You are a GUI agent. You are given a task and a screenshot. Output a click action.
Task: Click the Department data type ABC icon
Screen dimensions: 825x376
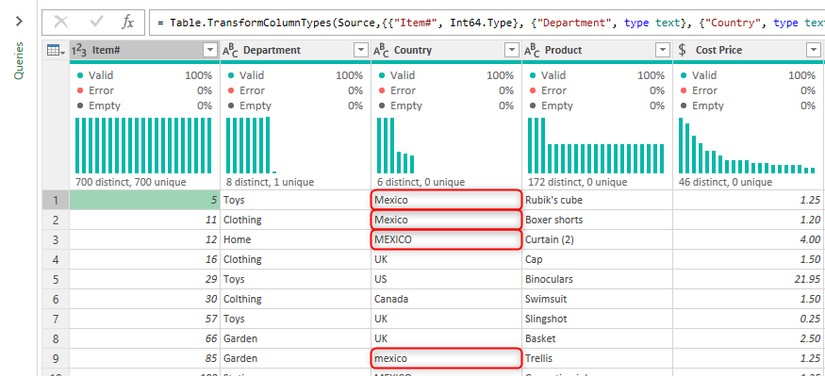point(230,50)
